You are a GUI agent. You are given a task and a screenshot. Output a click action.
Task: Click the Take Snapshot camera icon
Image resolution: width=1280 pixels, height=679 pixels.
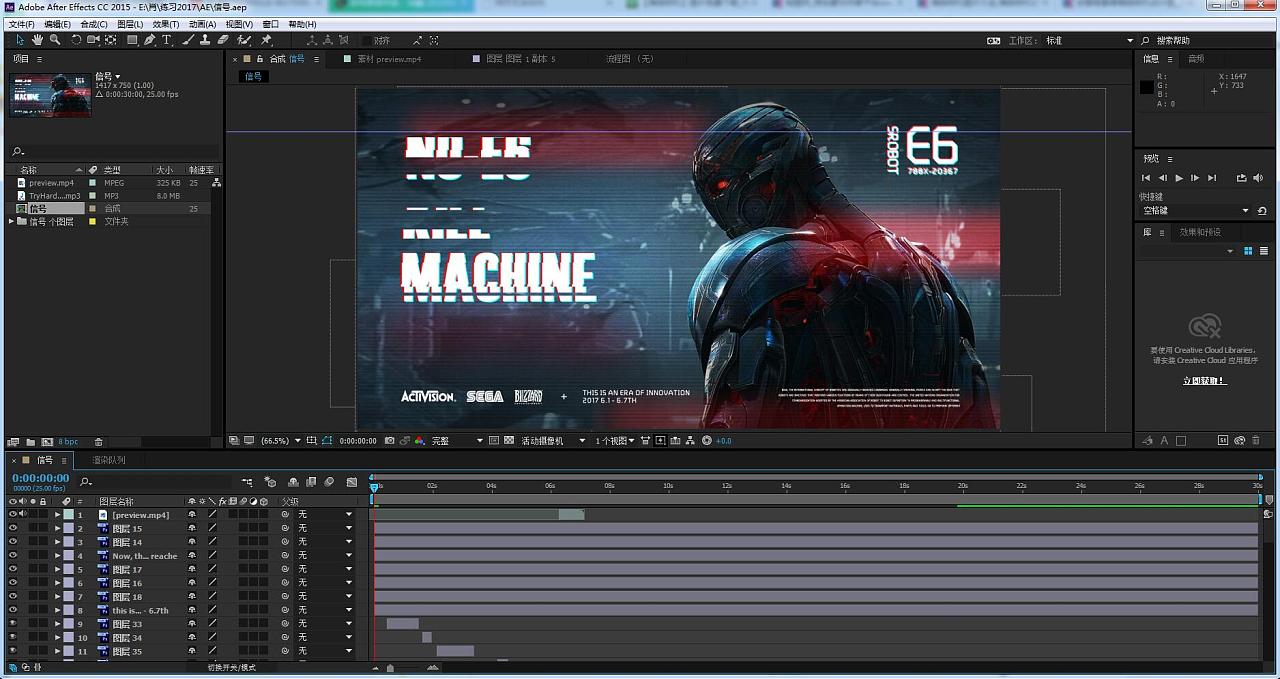click(390, 440)
